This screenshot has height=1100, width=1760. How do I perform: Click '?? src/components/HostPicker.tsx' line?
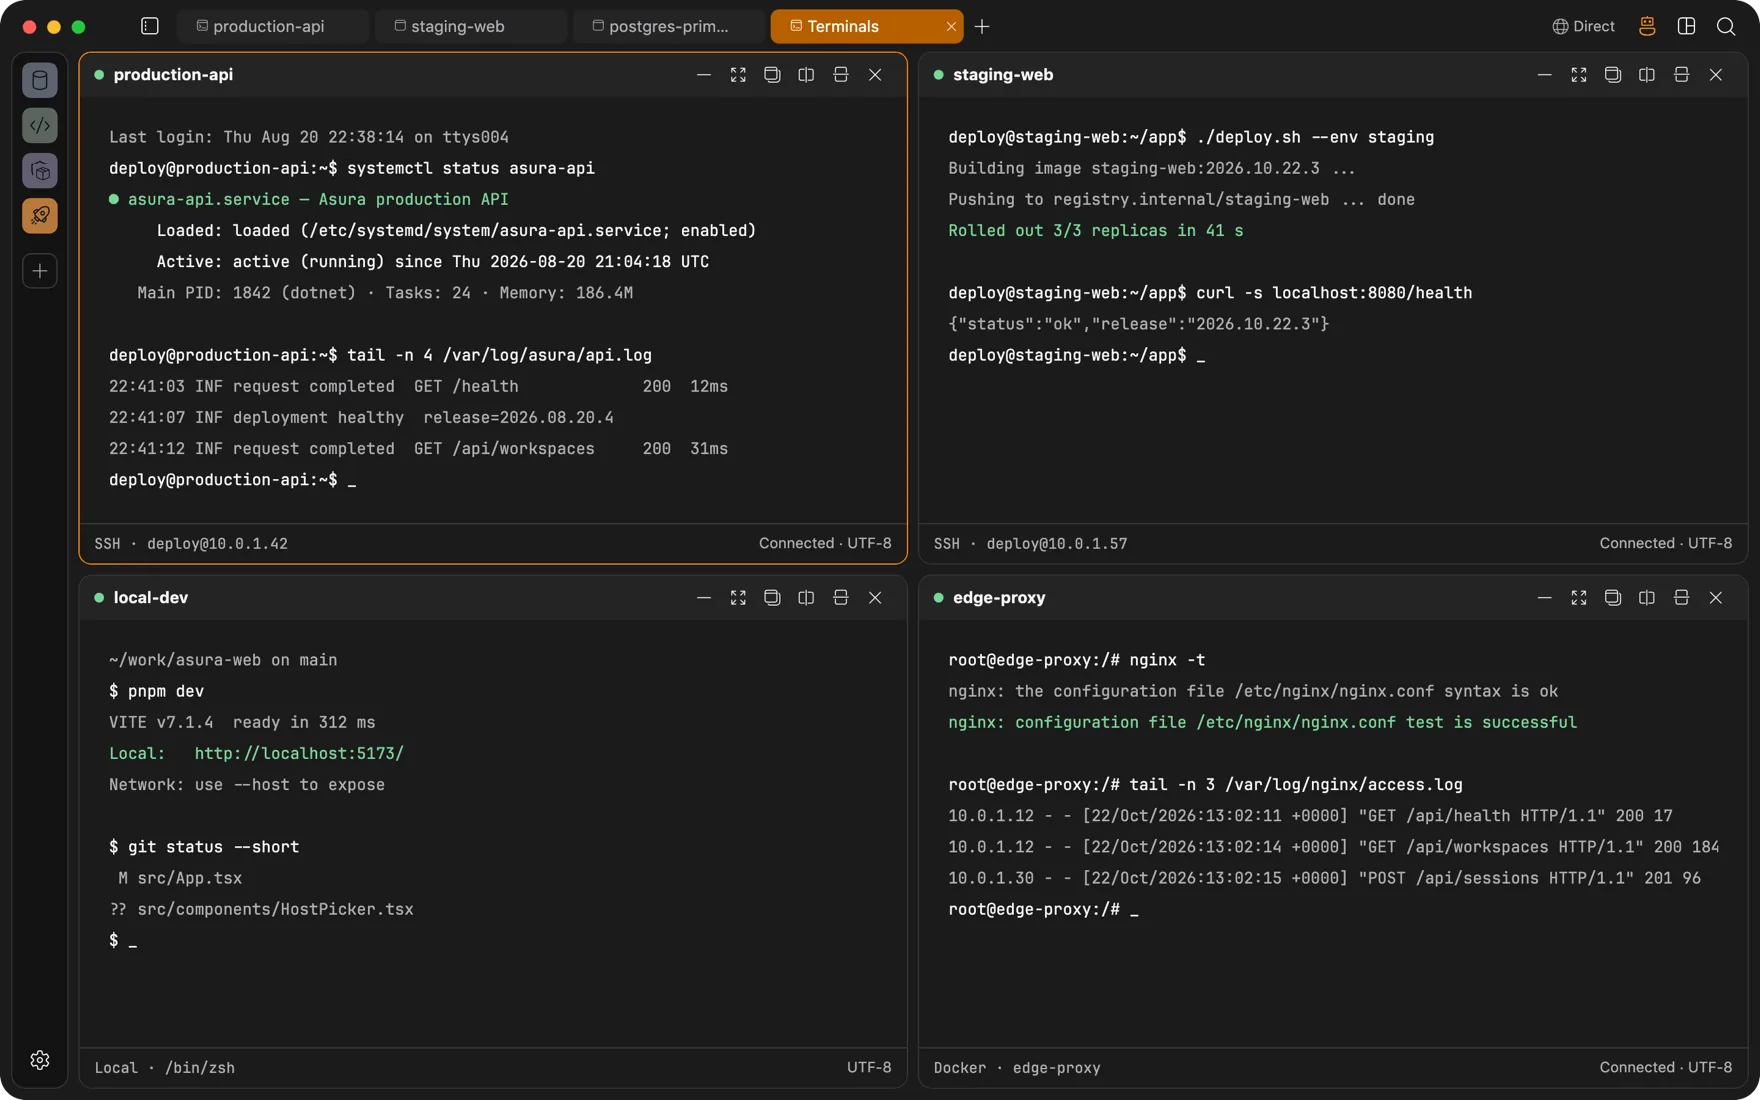[x=261, y=910]
